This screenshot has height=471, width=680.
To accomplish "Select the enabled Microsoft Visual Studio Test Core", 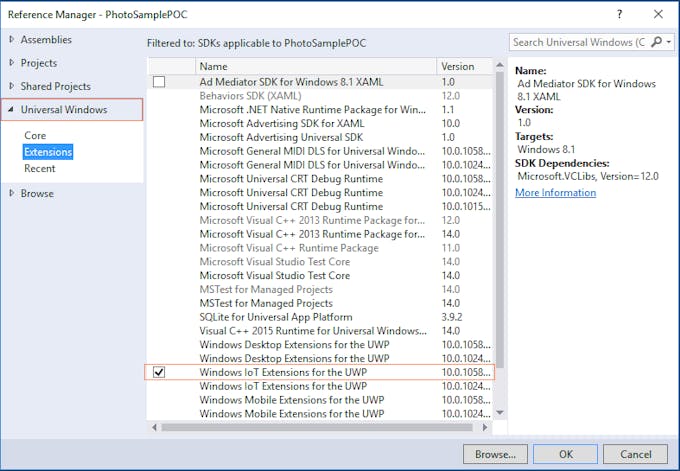I will point(320,275).
